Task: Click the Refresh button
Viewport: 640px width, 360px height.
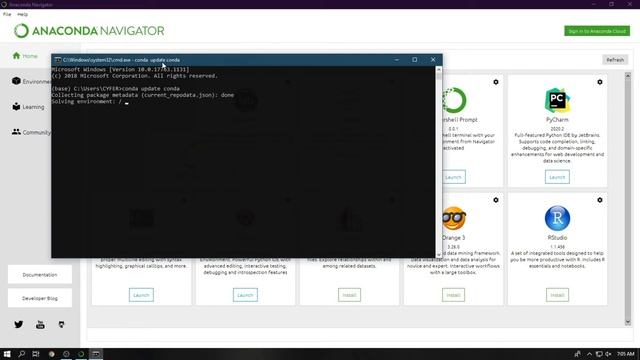Action: point(615,60)
